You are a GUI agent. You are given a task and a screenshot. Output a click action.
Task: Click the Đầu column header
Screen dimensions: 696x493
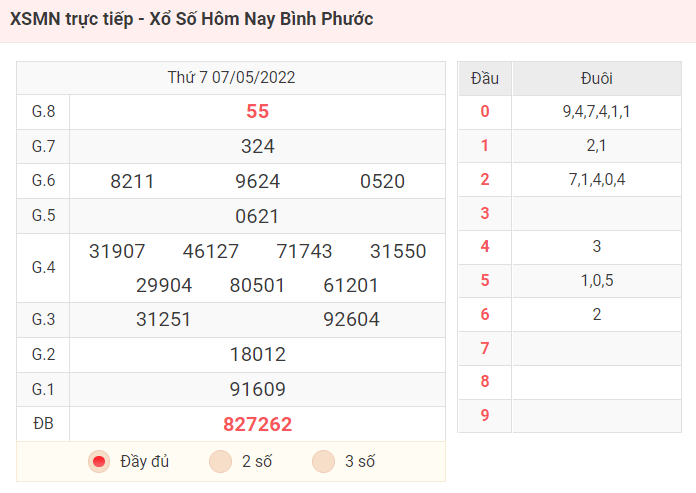point(485,79)
